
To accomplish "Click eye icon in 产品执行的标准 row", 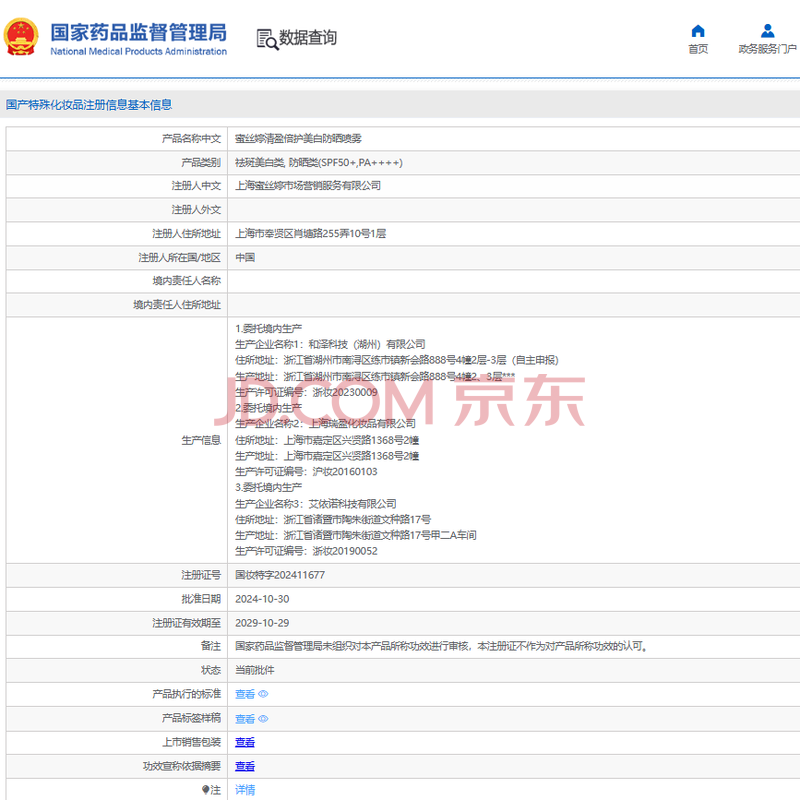I will tap(264, 694).
